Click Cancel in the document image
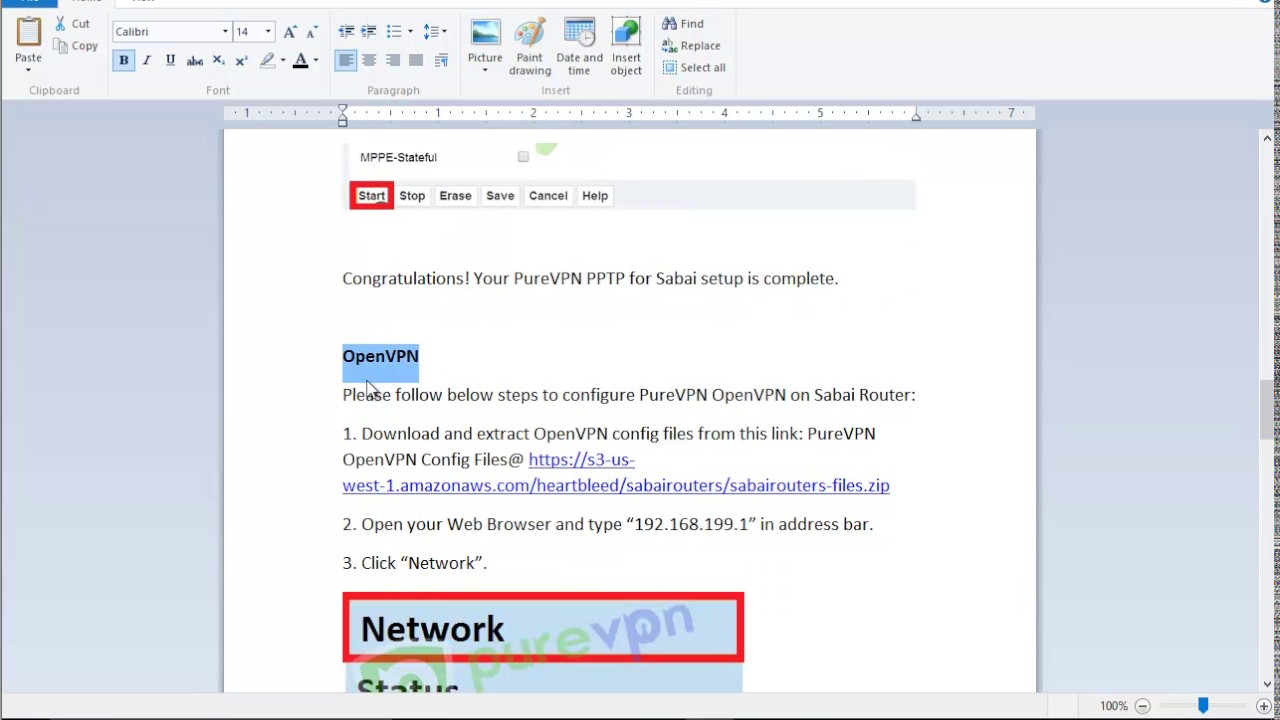The height and width of the screenshot is (720, 1280). click(548, 196)
